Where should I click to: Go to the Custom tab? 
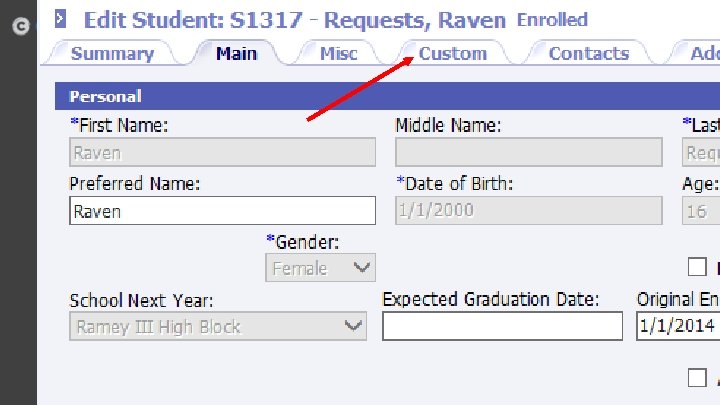pos(453,54)
